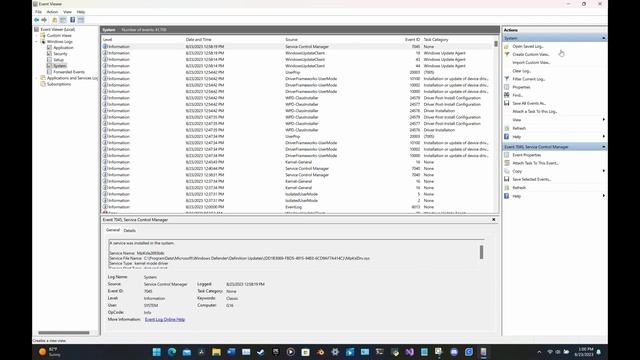The height and width of the screenshot is (360, 640).
Task: Toggle the Show/Hide Action Pane toolbar icon
Action: tap(81, 20)
